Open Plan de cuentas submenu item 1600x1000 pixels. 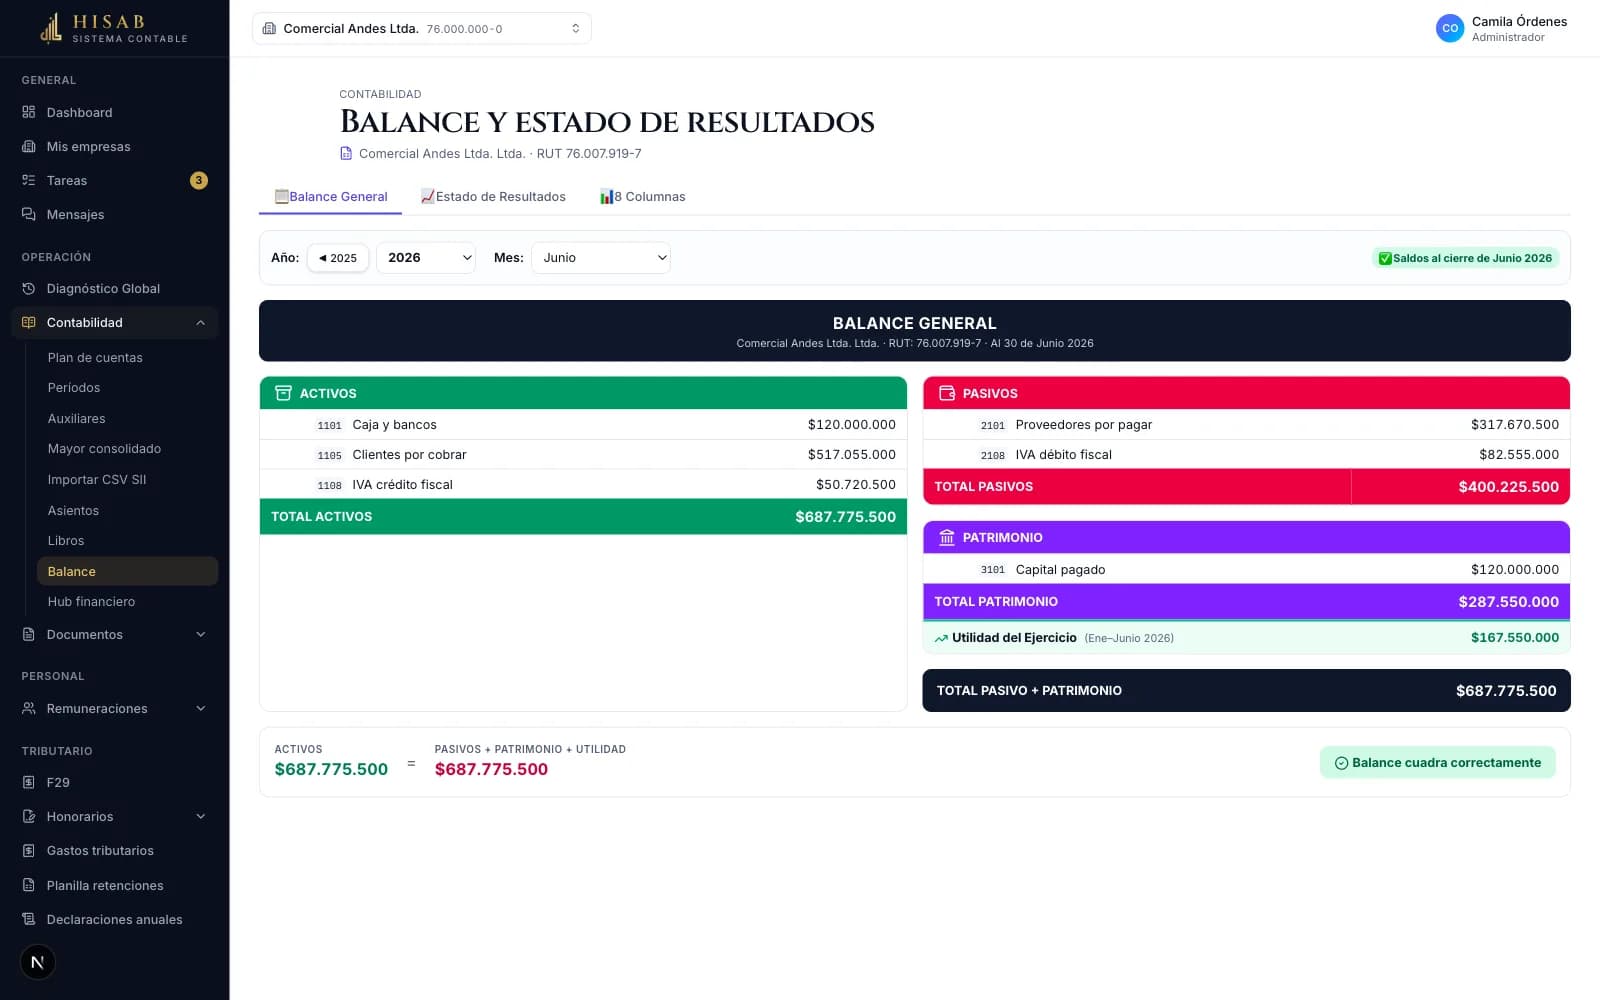click(95, 357)
